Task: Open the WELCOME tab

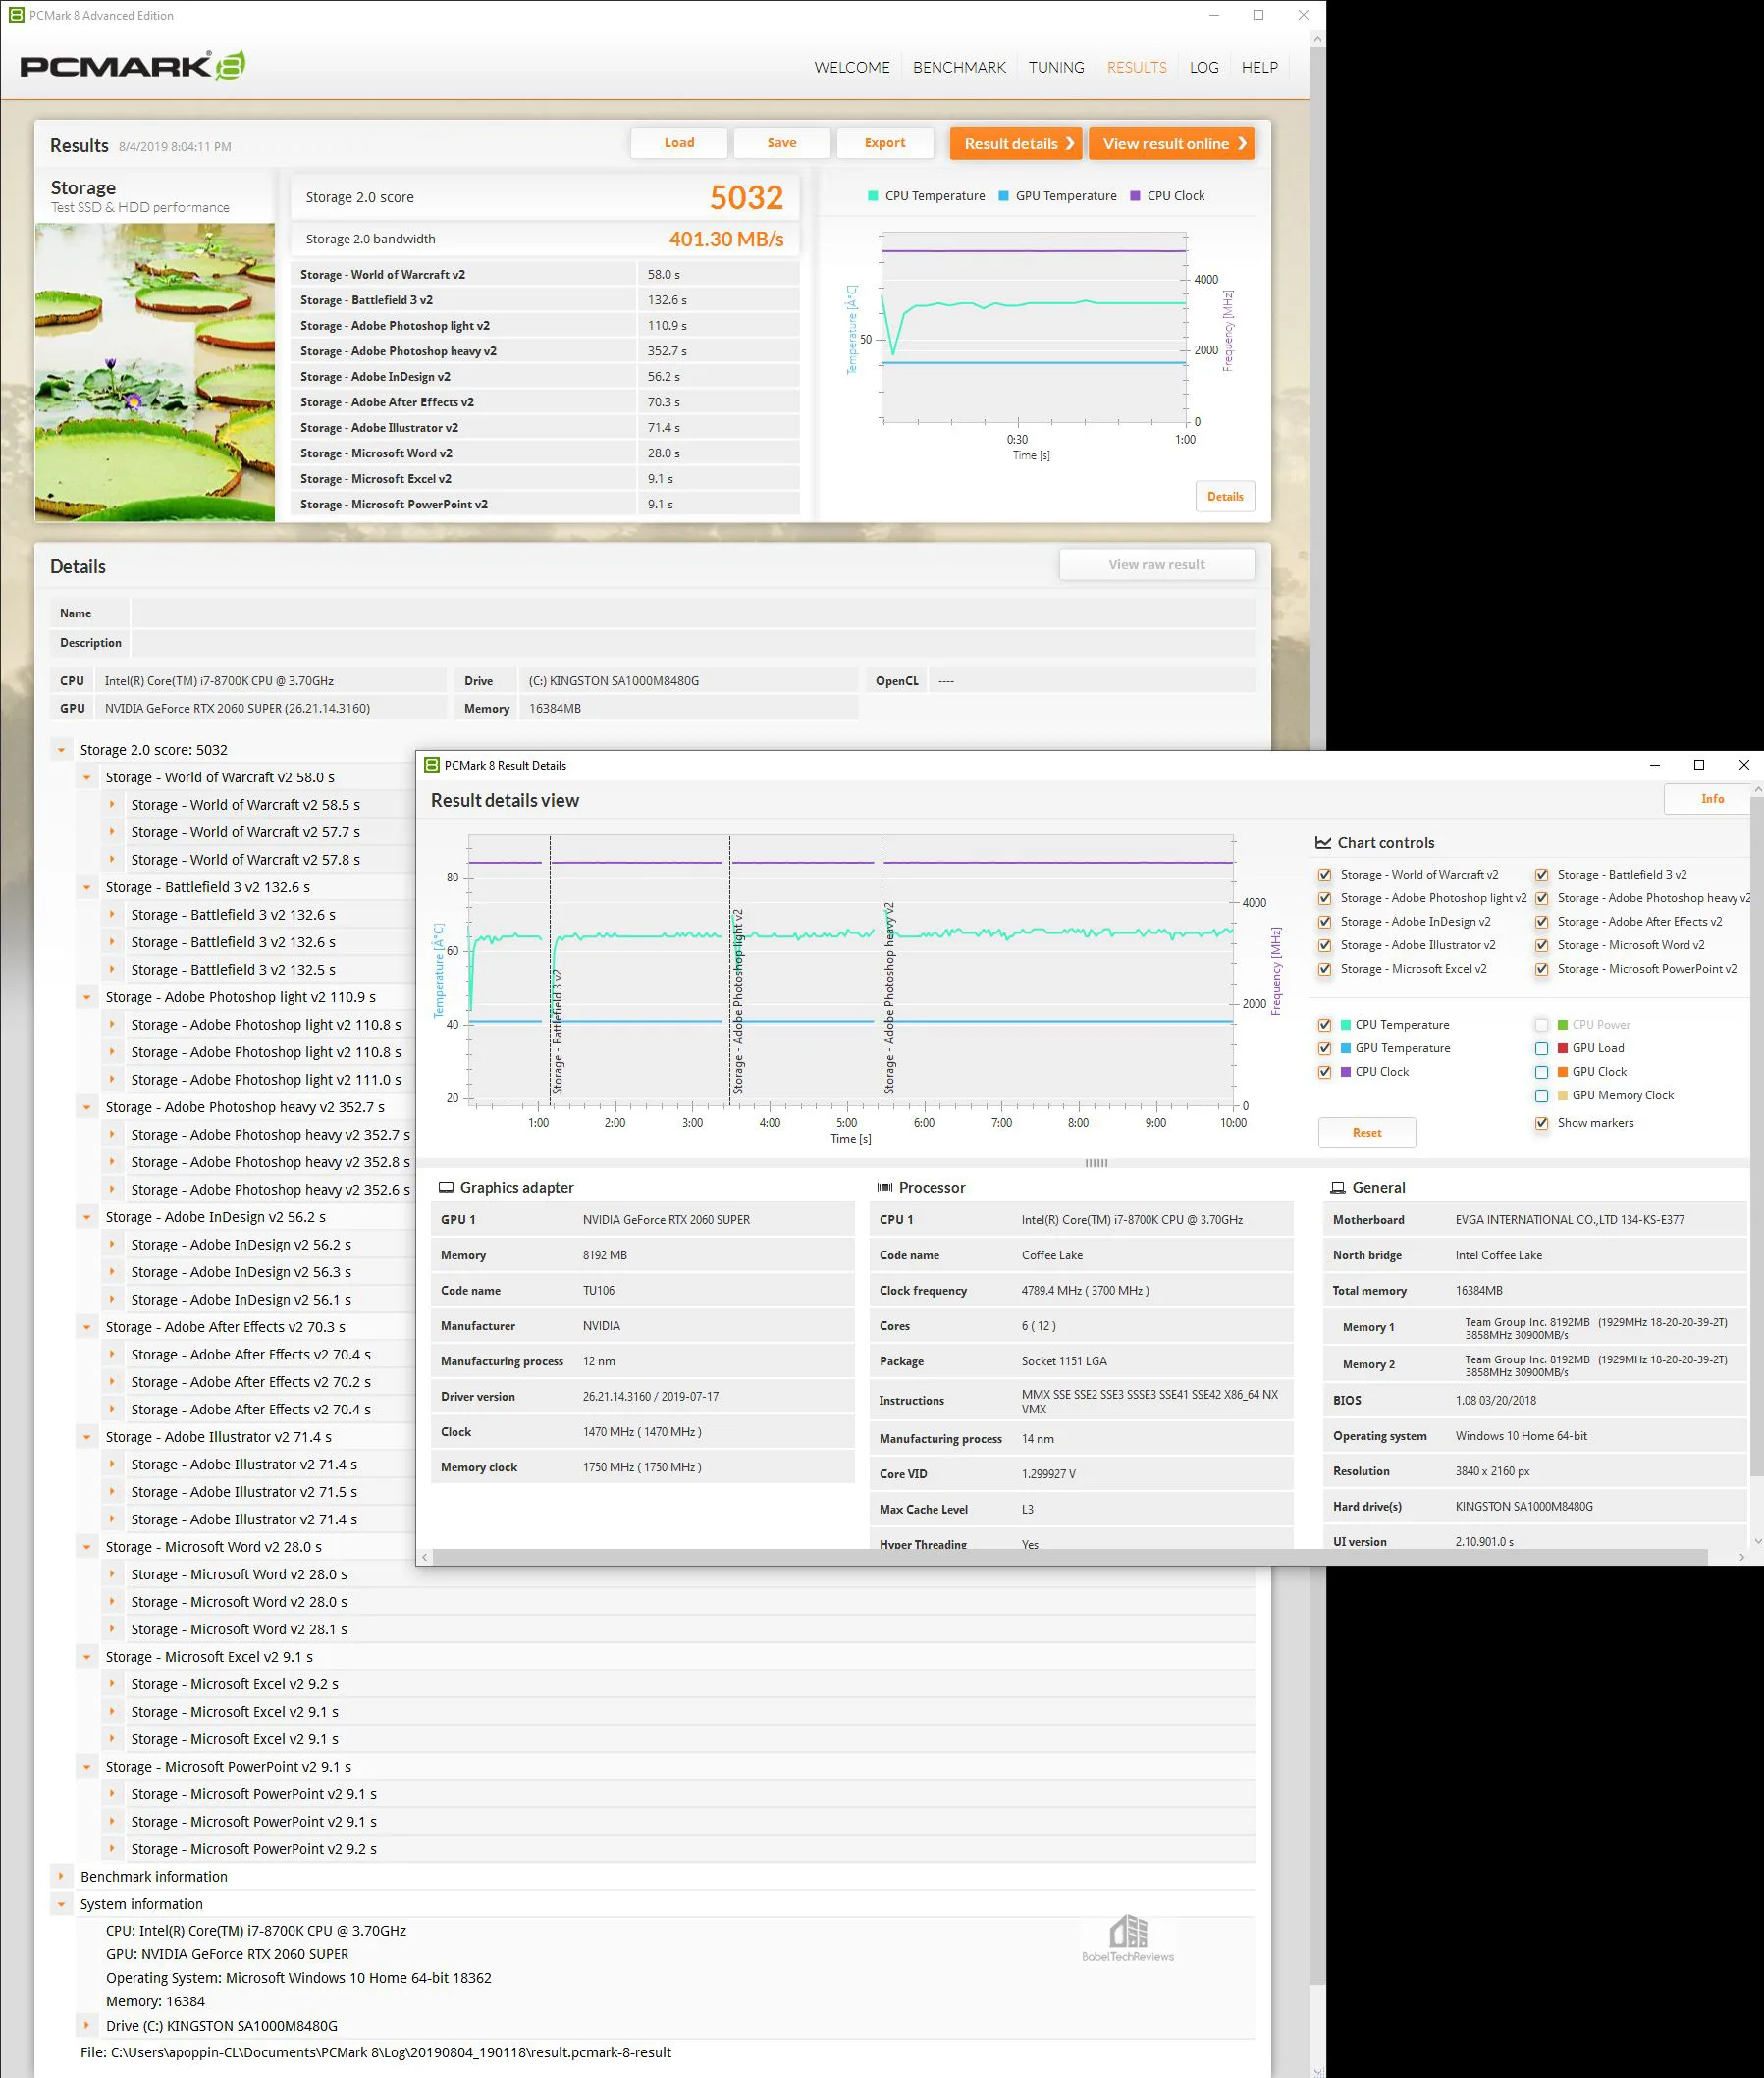Action: (x=852, y=67)
